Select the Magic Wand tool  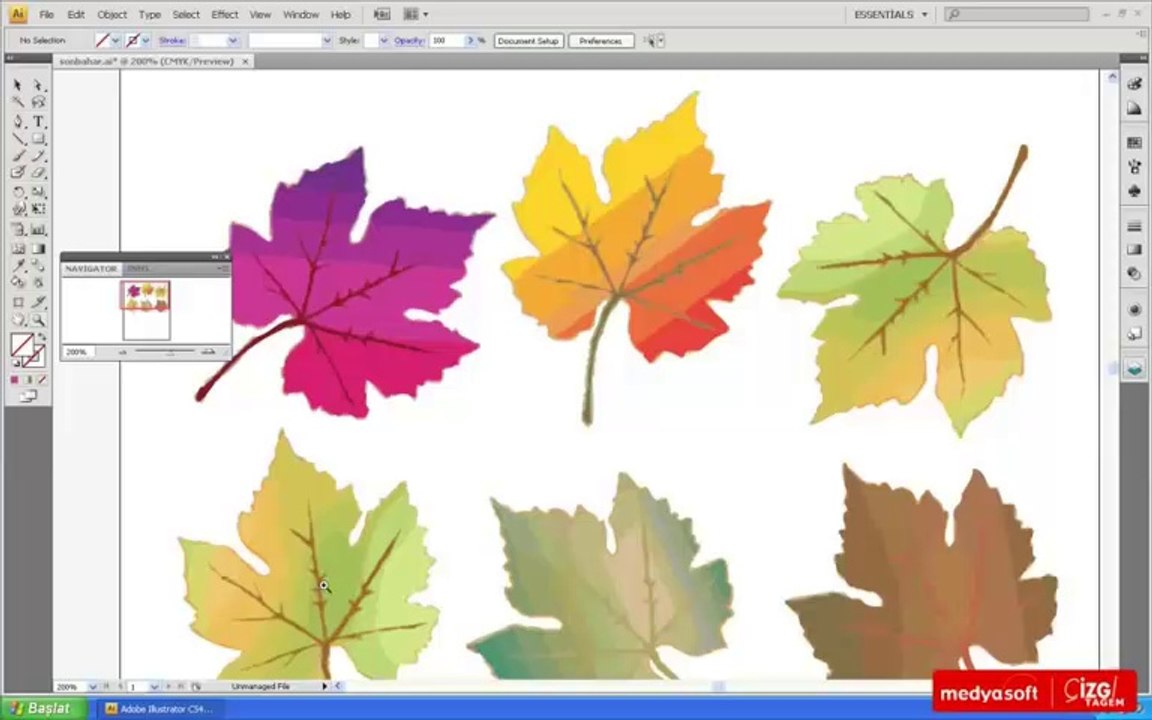pyautogui.click(x=18, y=103)
